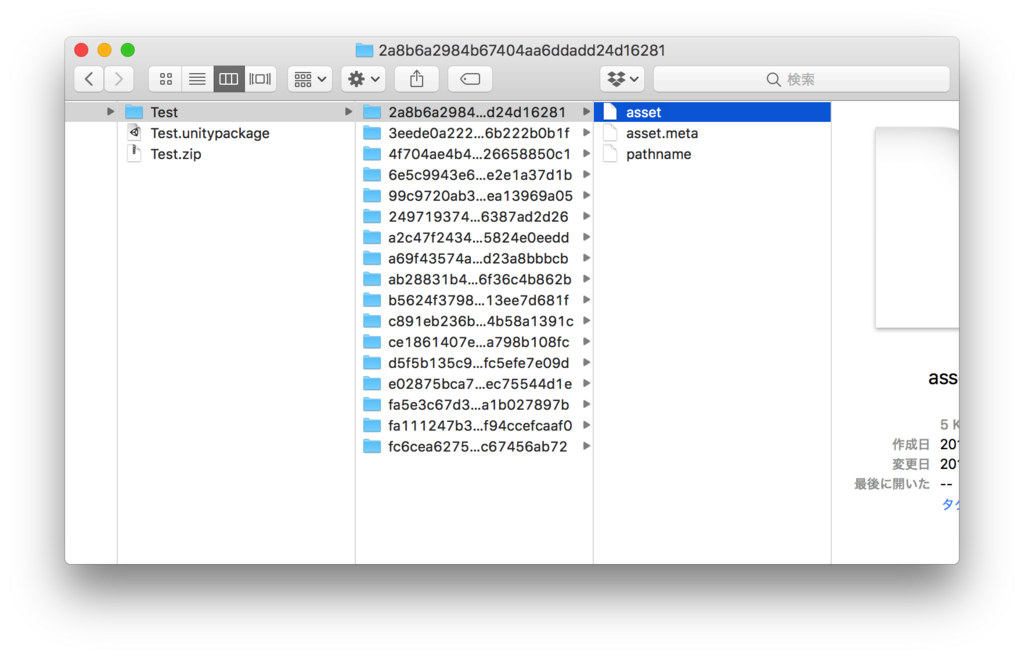Click the Share toolbar button
The image size is (1024, 657).
pyautogui.click(x=417, y=79)
